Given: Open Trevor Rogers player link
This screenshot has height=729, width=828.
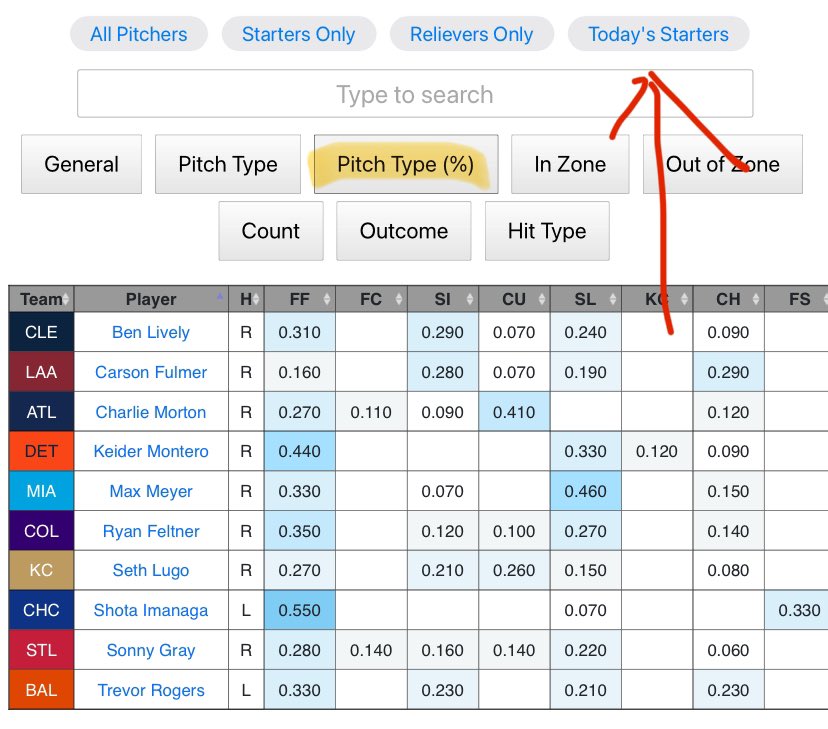Looking at the screenshot, I should tap(151, 690).
